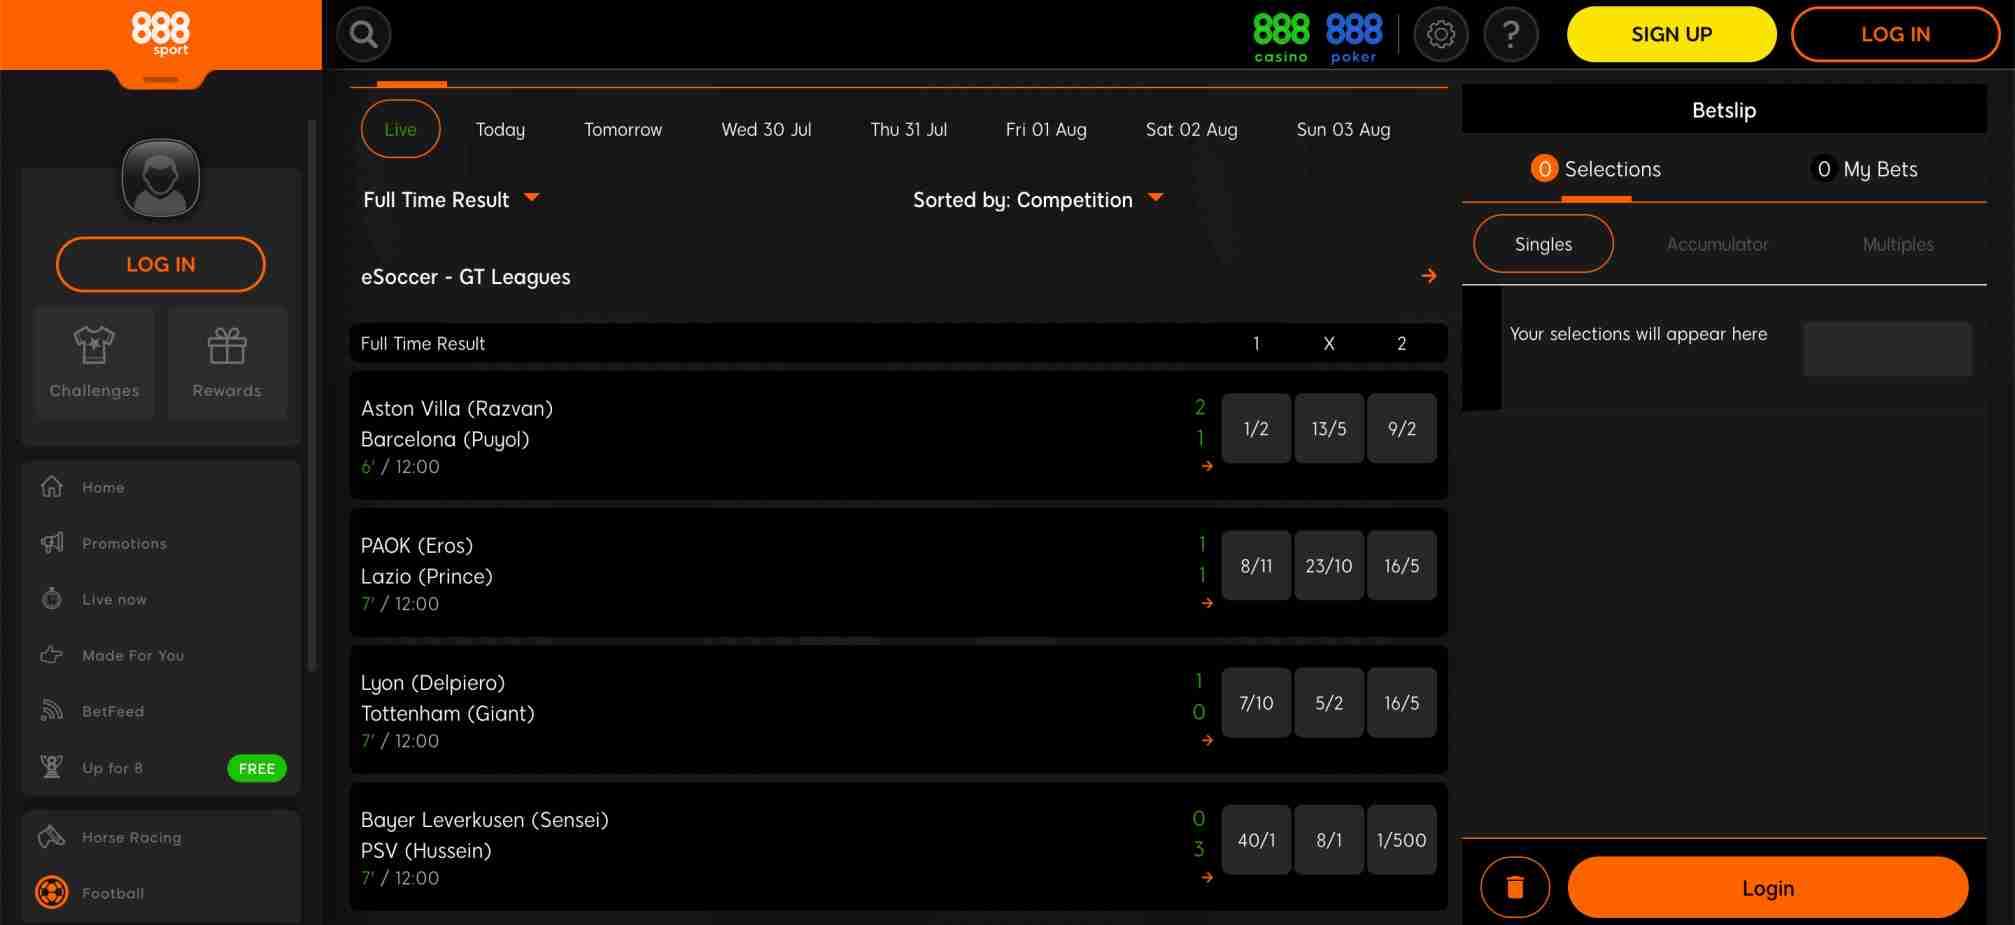Click the Made For You thumbs icon

coord(52,655)
